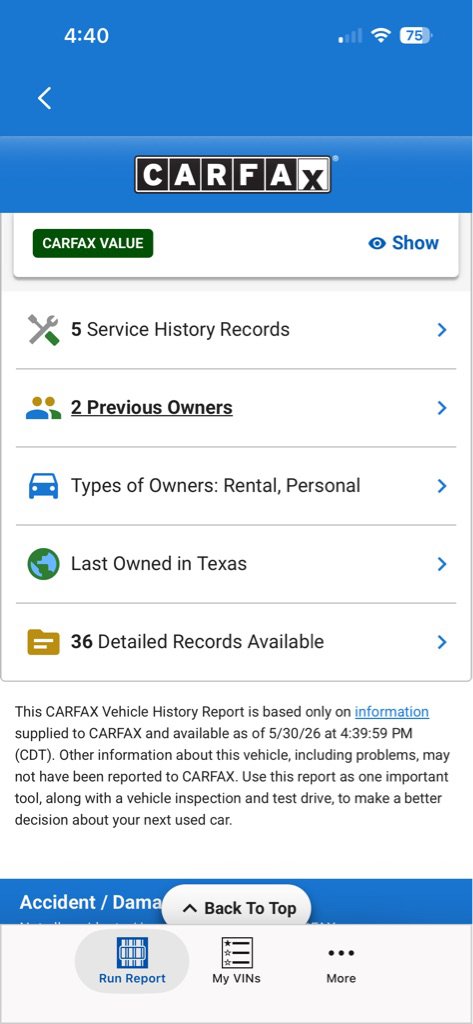The image size is (473, 1024).
Task: Expand the Types of Owners row chevron
Action: point(442,486)
